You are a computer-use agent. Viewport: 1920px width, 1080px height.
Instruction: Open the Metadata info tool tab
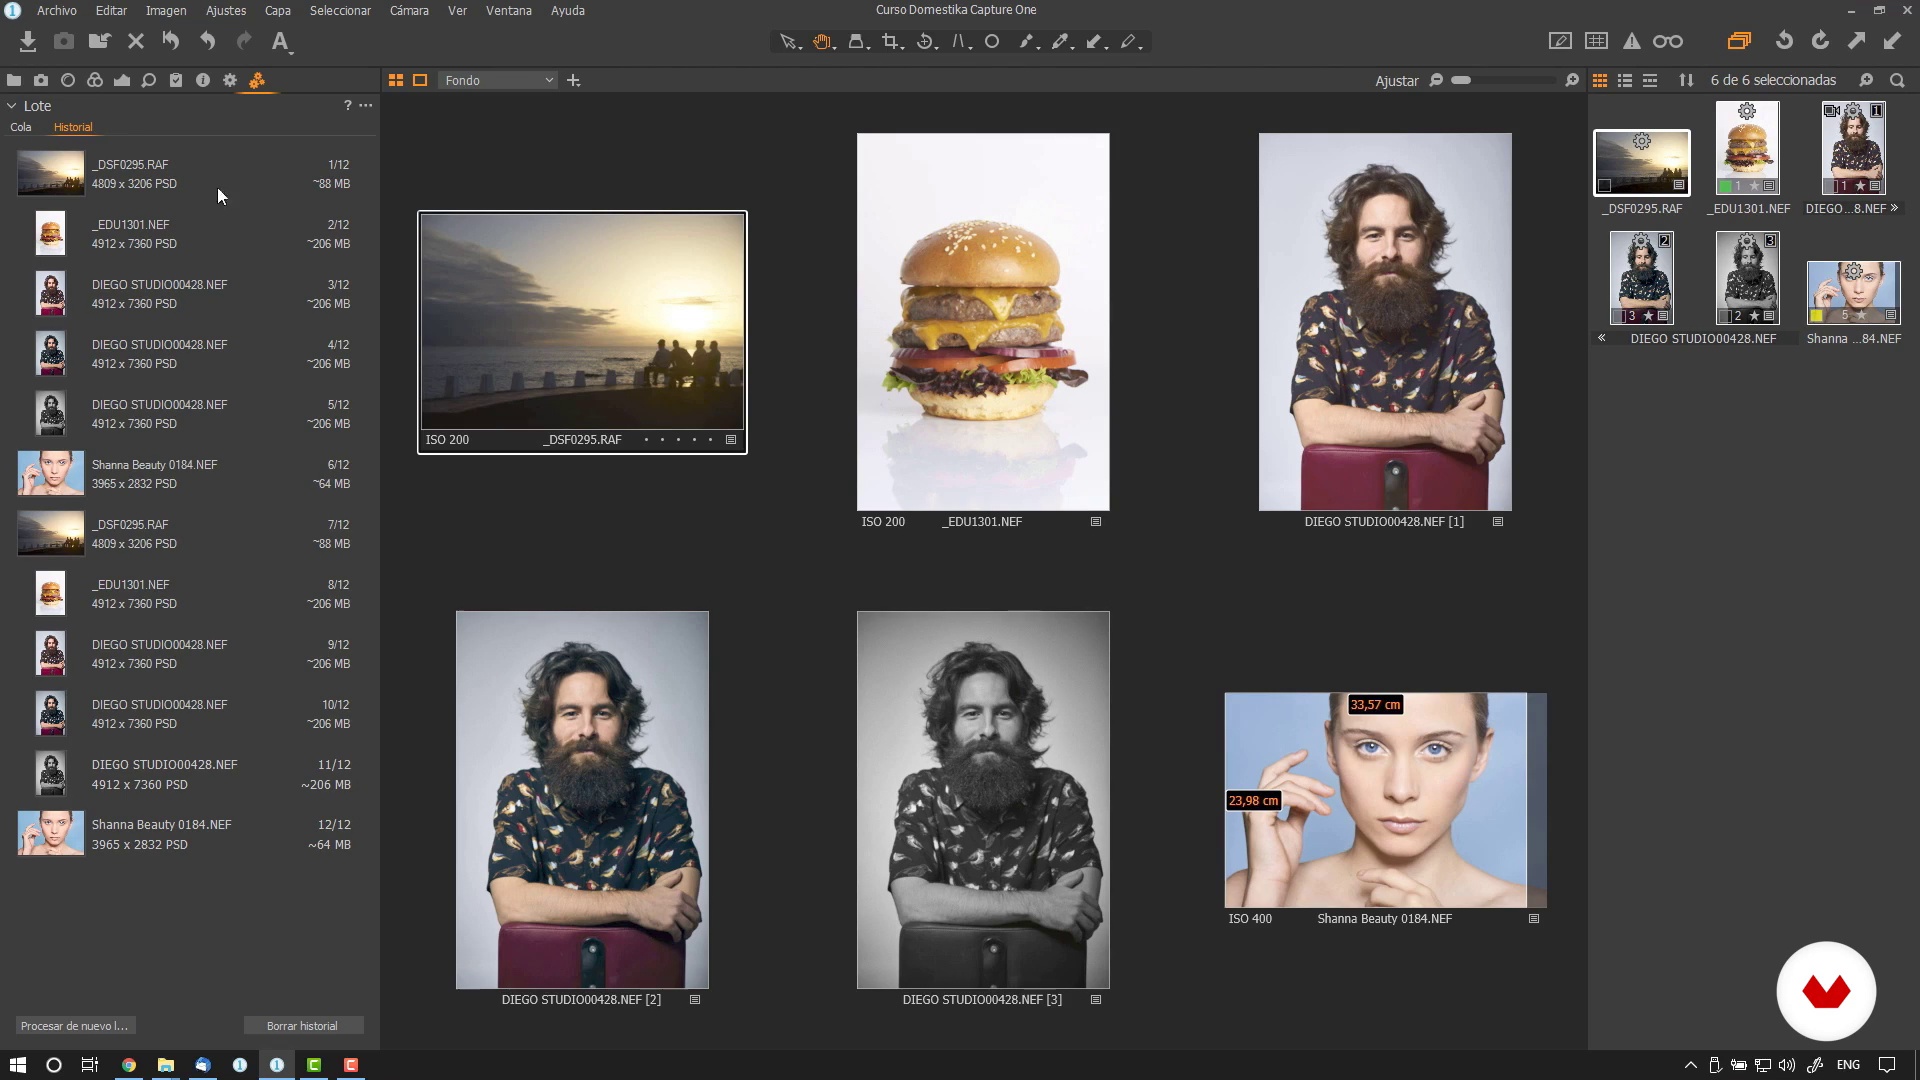click(x=203, y=80)
